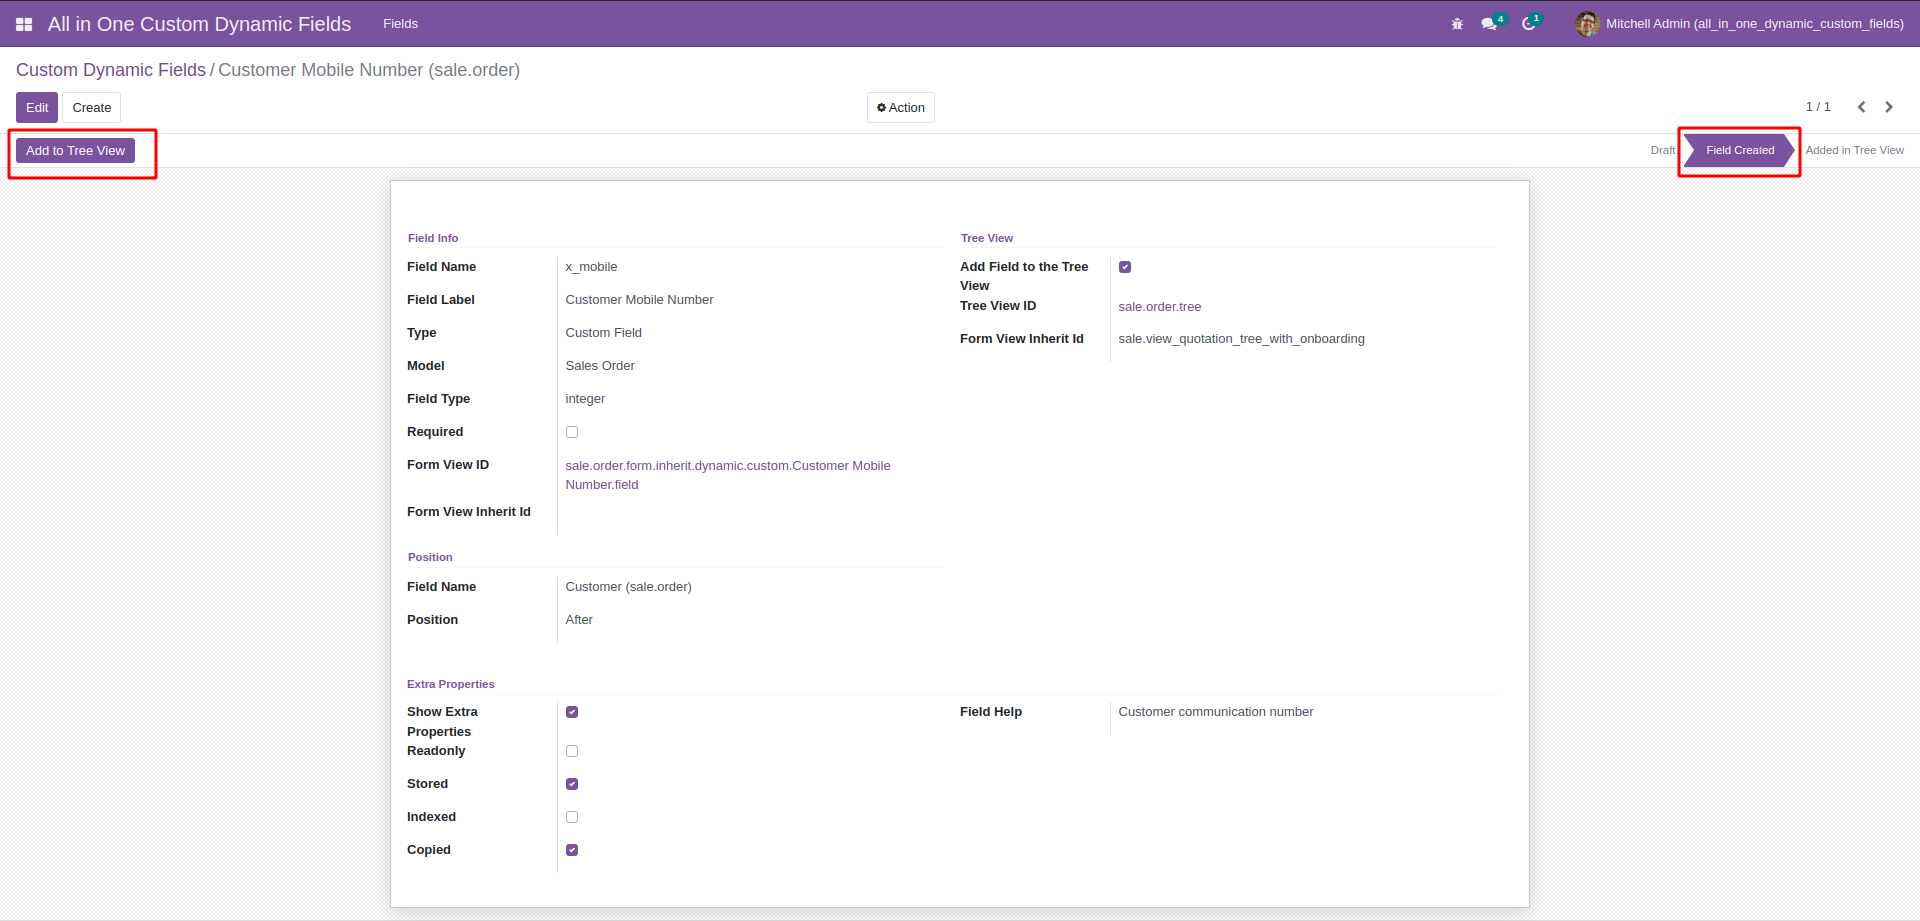
Task: Go to previous record arrow
Action: tap(1861, 107)
